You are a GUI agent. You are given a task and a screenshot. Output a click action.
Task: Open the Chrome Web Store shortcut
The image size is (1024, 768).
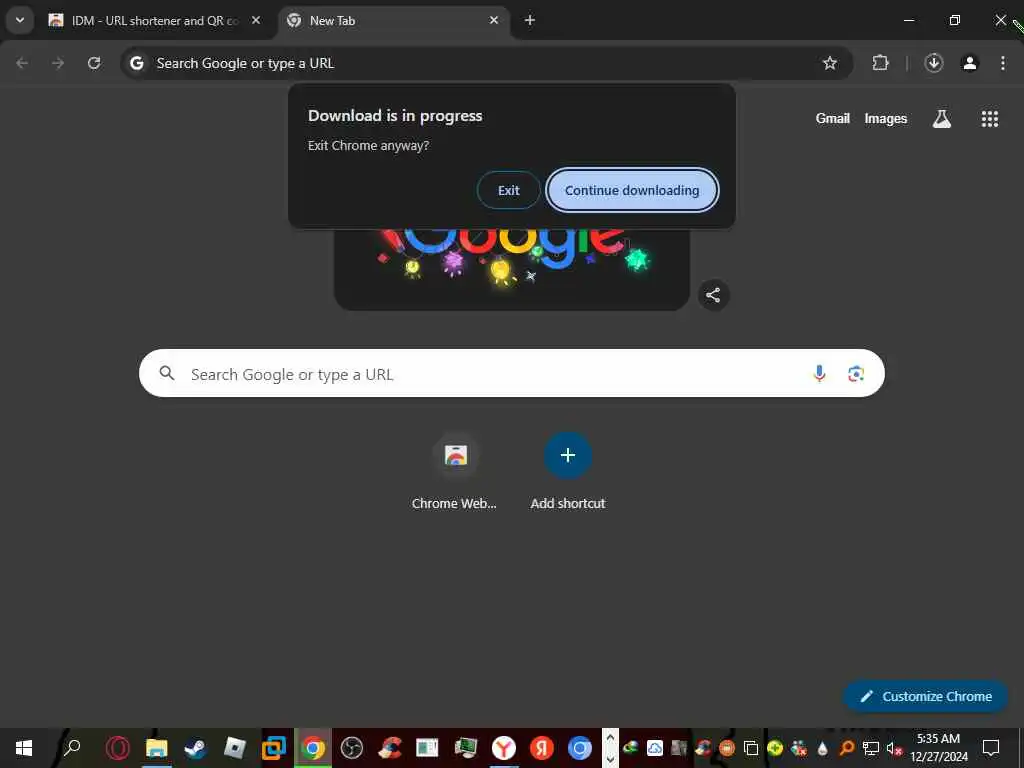pos(455,472)
